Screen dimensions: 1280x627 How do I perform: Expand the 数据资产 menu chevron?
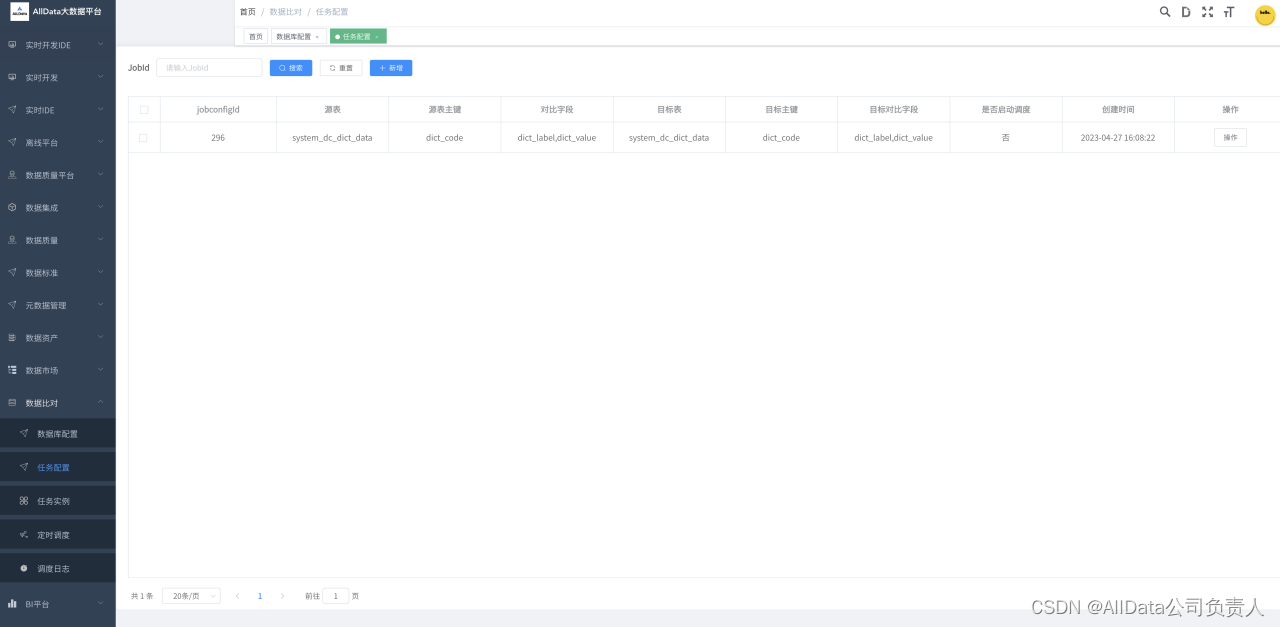tap(101, 337)
